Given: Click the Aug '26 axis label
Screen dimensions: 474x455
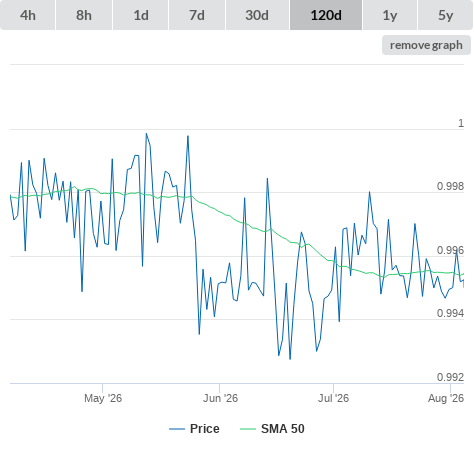Looking at the screenshot, I should coord(446,398).
